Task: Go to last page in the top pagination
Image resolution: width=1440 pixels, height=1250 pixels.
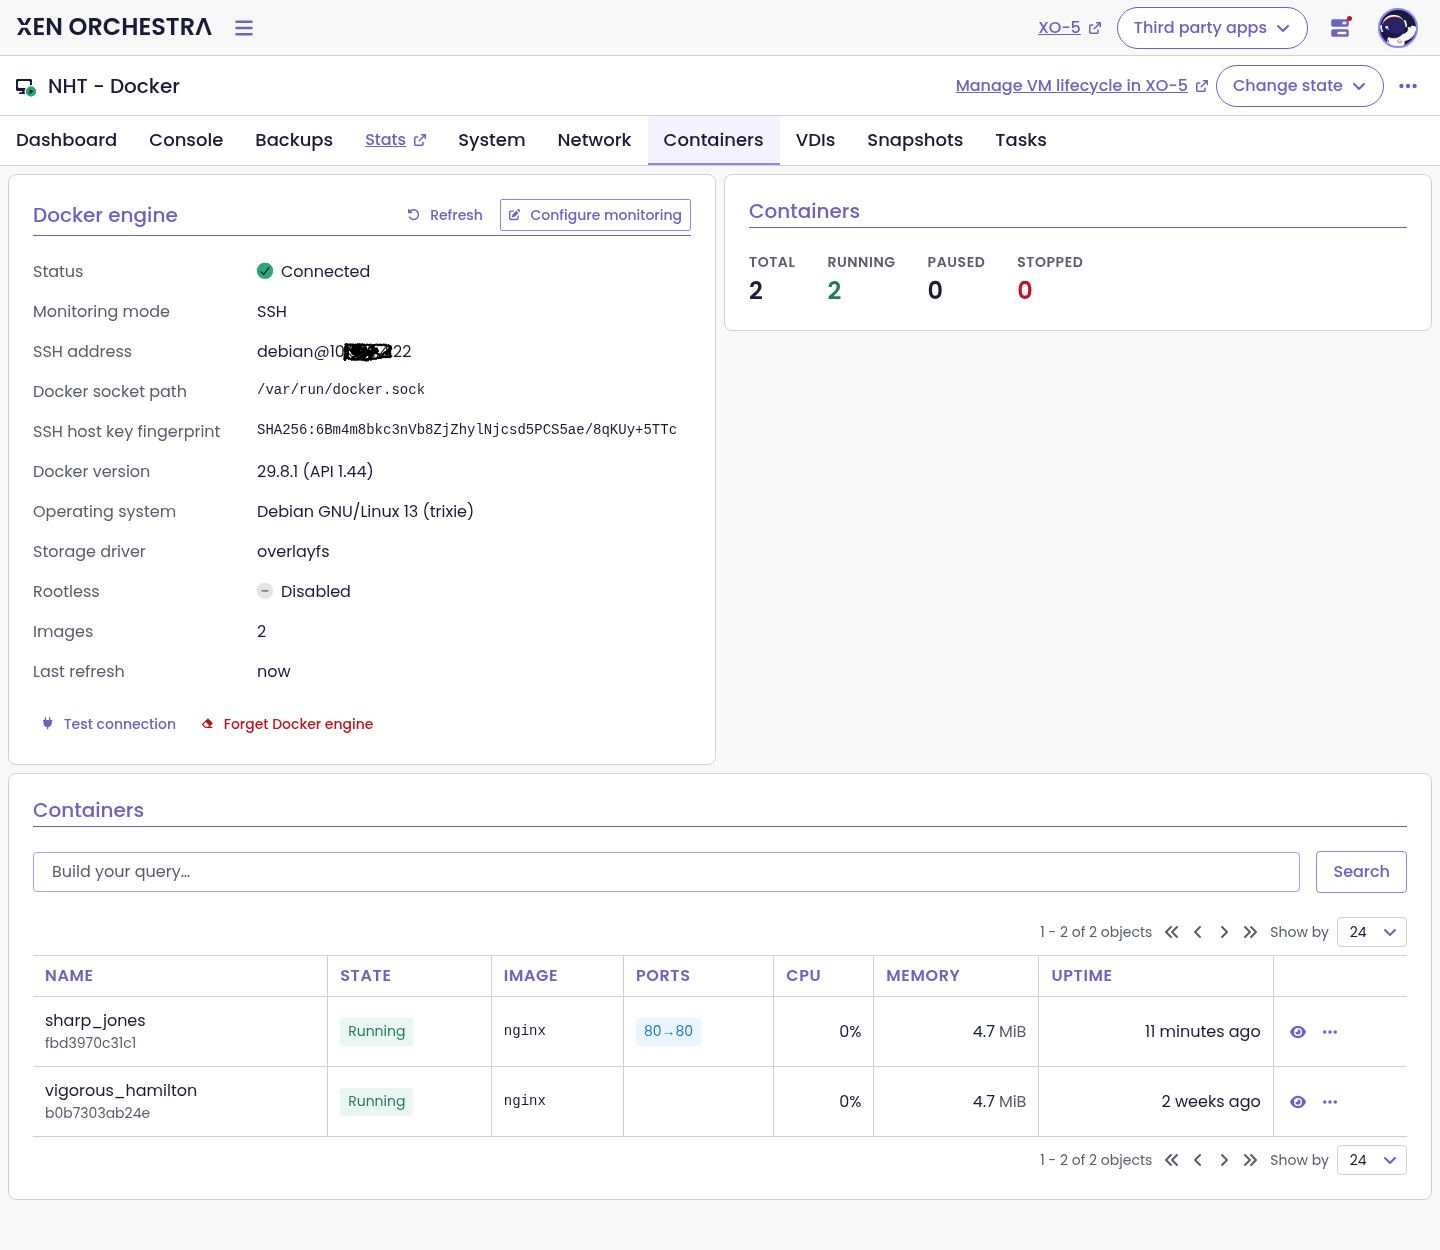Action: (1250, 932)
